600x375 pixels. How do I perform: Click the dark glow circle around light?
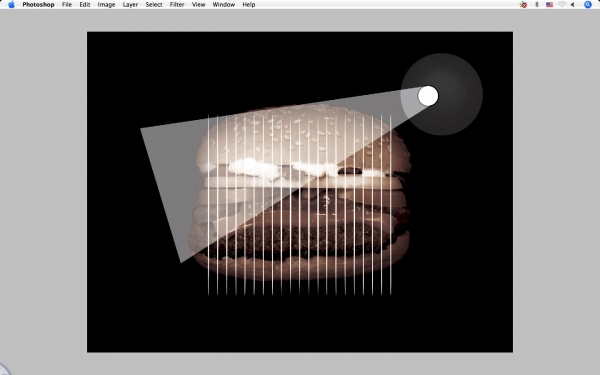tap(442, 94)
